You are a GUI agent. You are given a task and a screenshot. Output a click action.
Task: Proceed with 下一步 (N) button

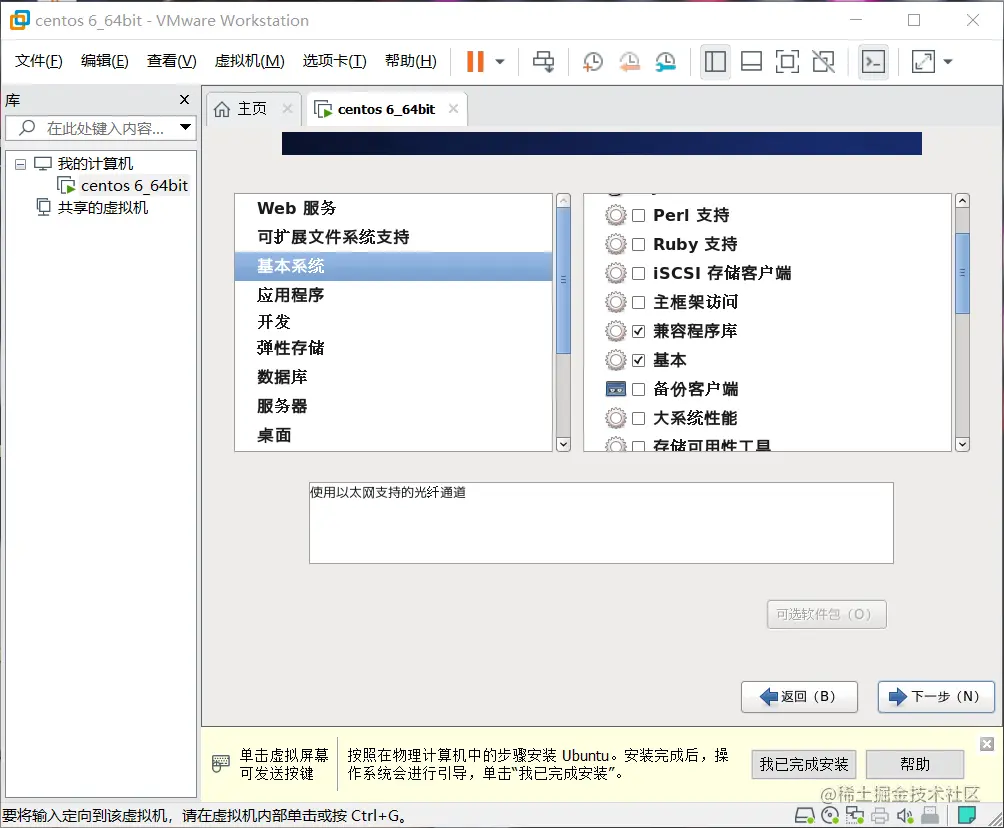click(936, 697)
